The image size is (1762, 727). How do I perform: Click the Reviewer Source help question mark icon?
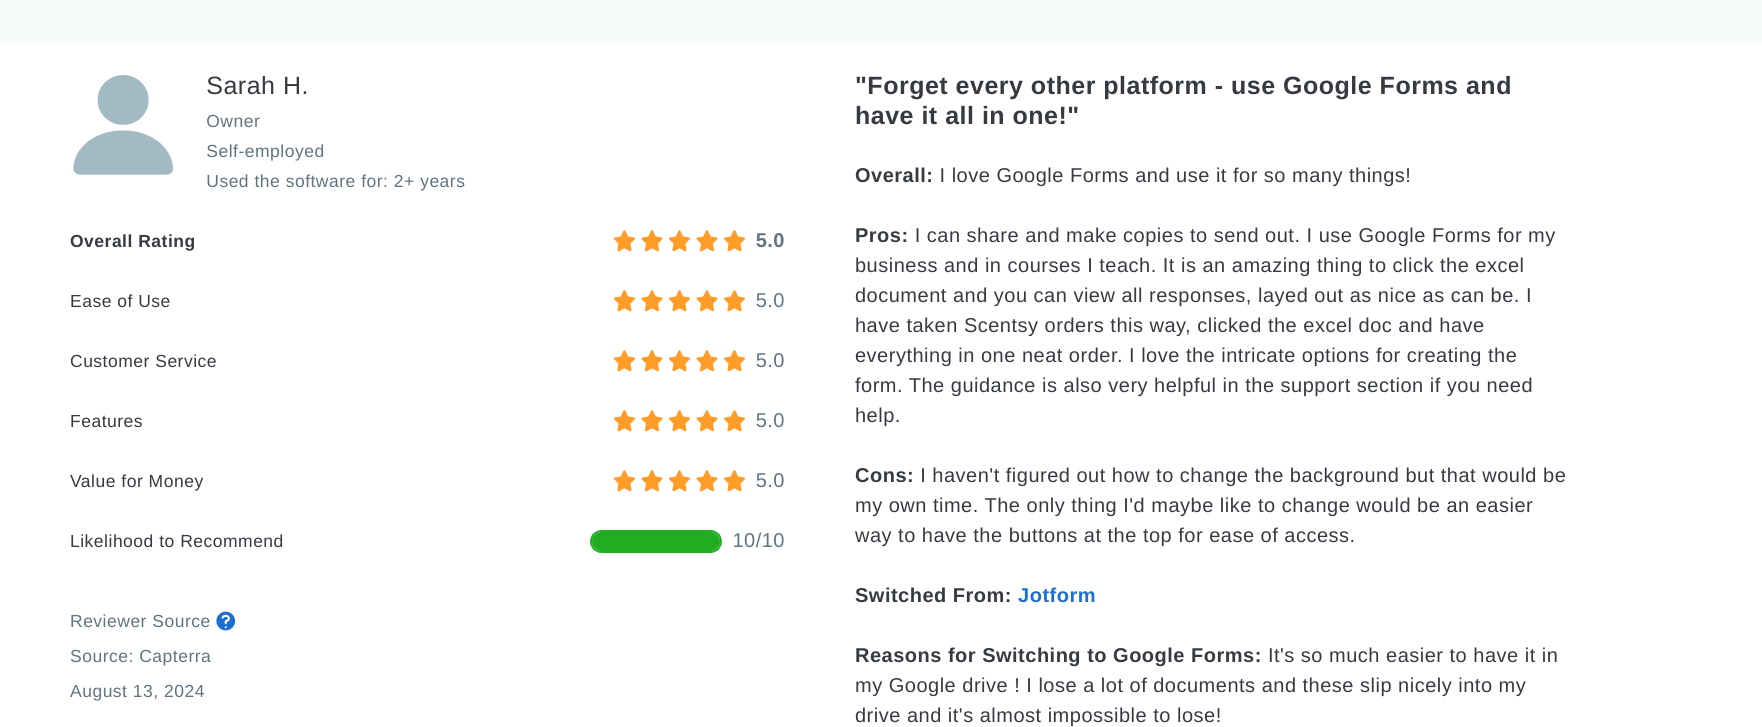[x=226, y=621]
